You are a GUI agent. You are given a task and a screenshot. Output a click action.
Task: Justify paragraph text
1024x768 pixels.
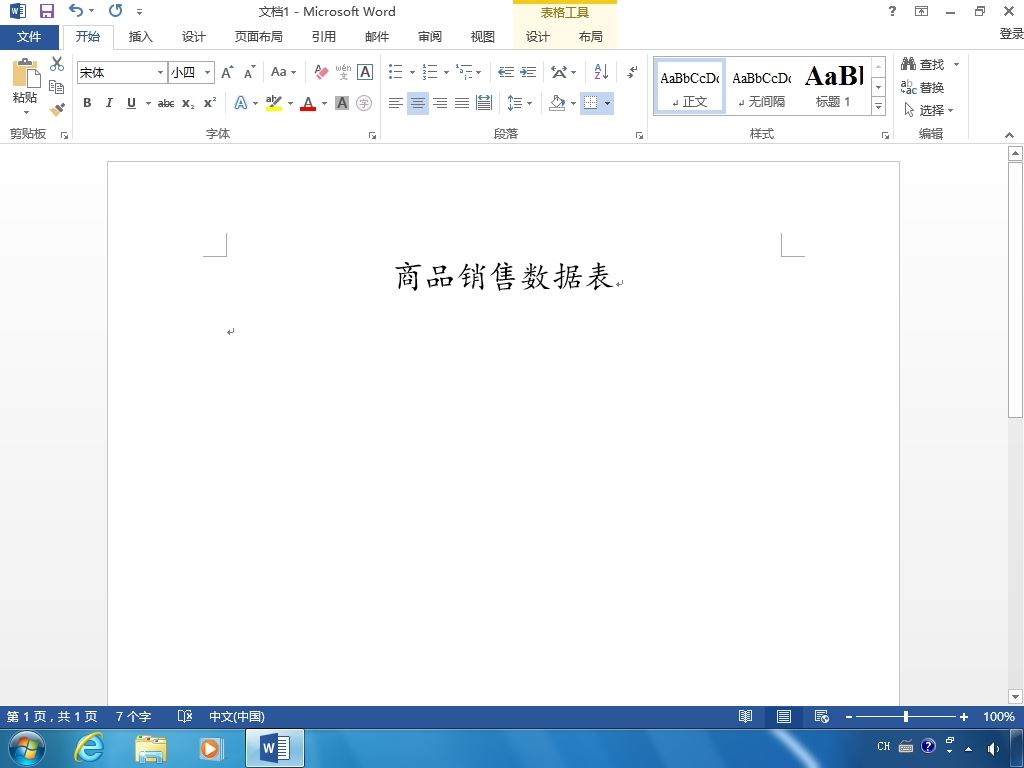[462, 103]
